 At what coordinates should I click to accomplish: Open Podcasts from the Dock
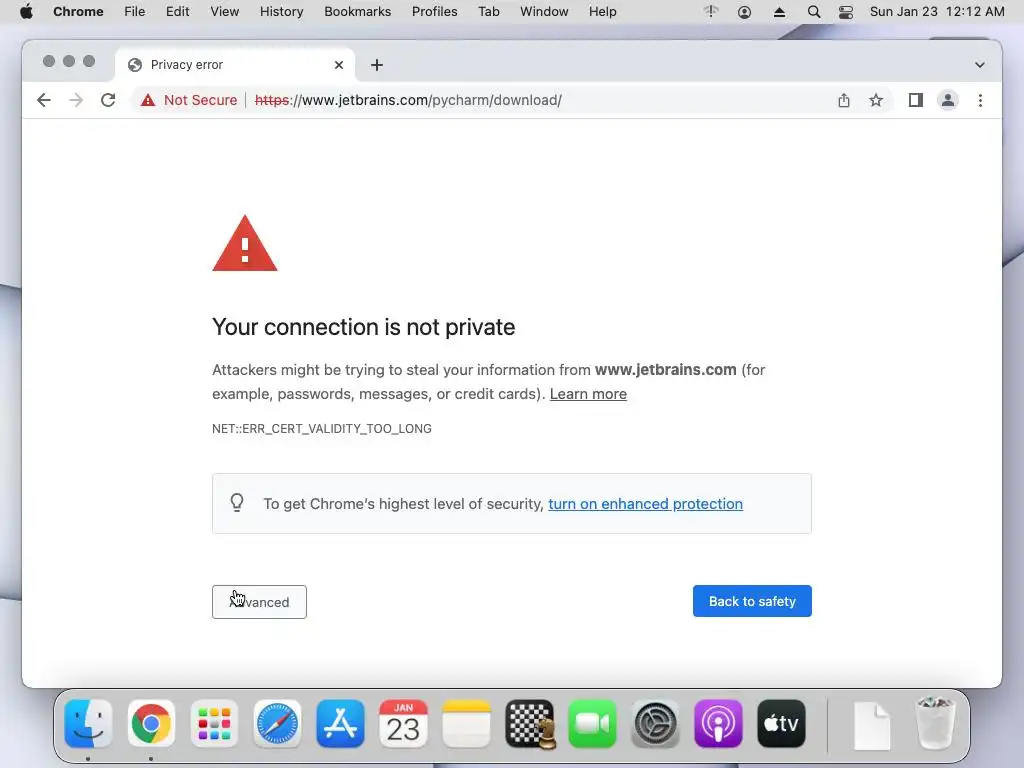tap(718, 724)
